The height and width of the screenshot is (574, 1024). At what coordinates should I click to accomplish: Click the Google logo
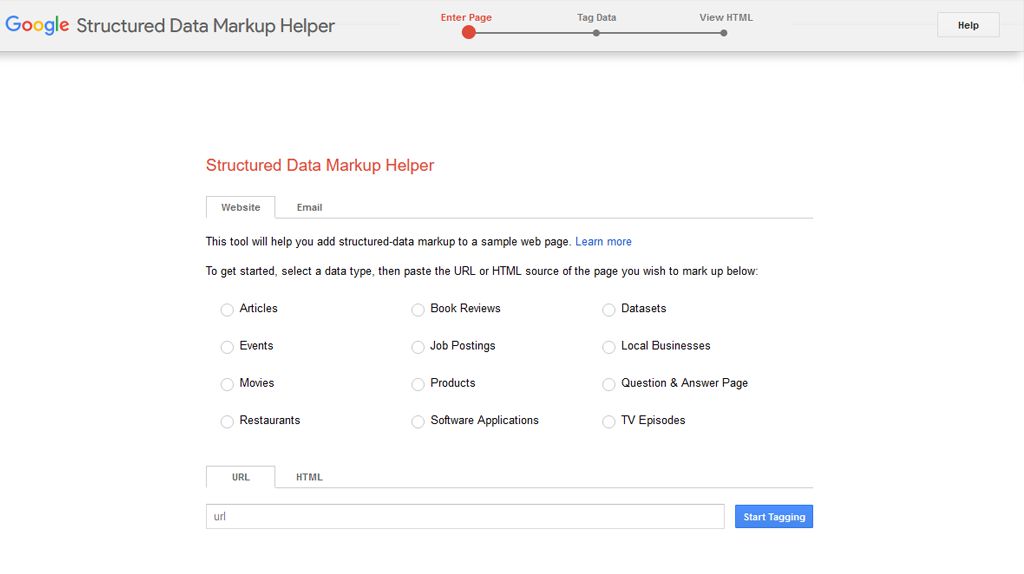click(x=37, y=25)
